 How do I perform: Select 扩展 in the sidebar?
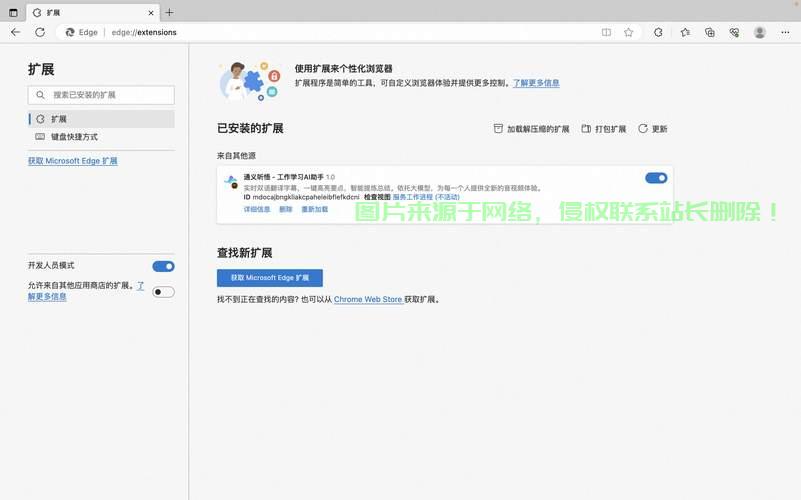pos(101,119)
